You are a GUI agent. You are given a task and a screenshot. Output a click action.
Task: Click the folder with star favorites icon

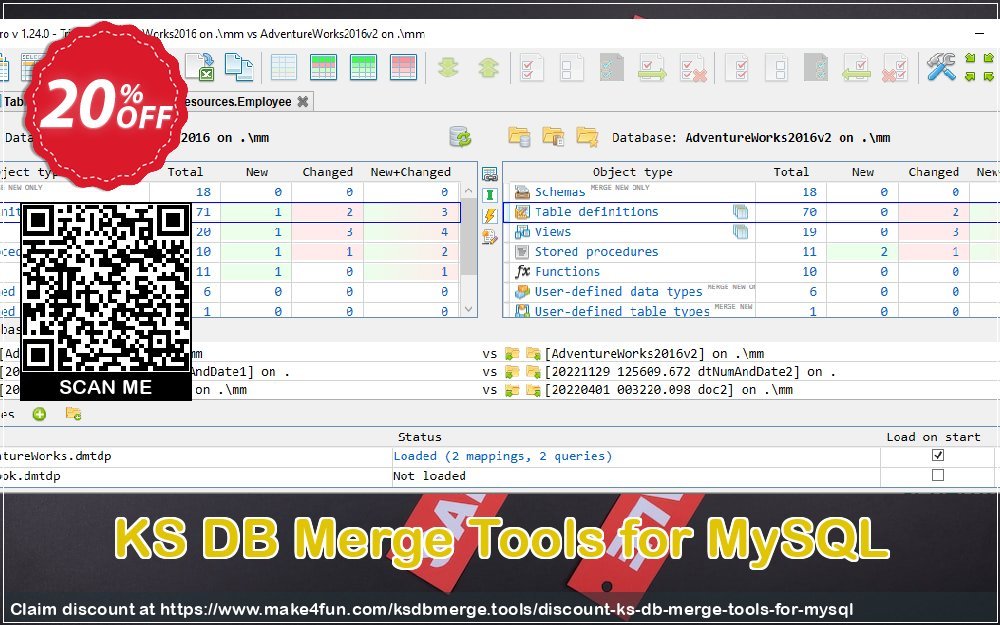[587, 136]
